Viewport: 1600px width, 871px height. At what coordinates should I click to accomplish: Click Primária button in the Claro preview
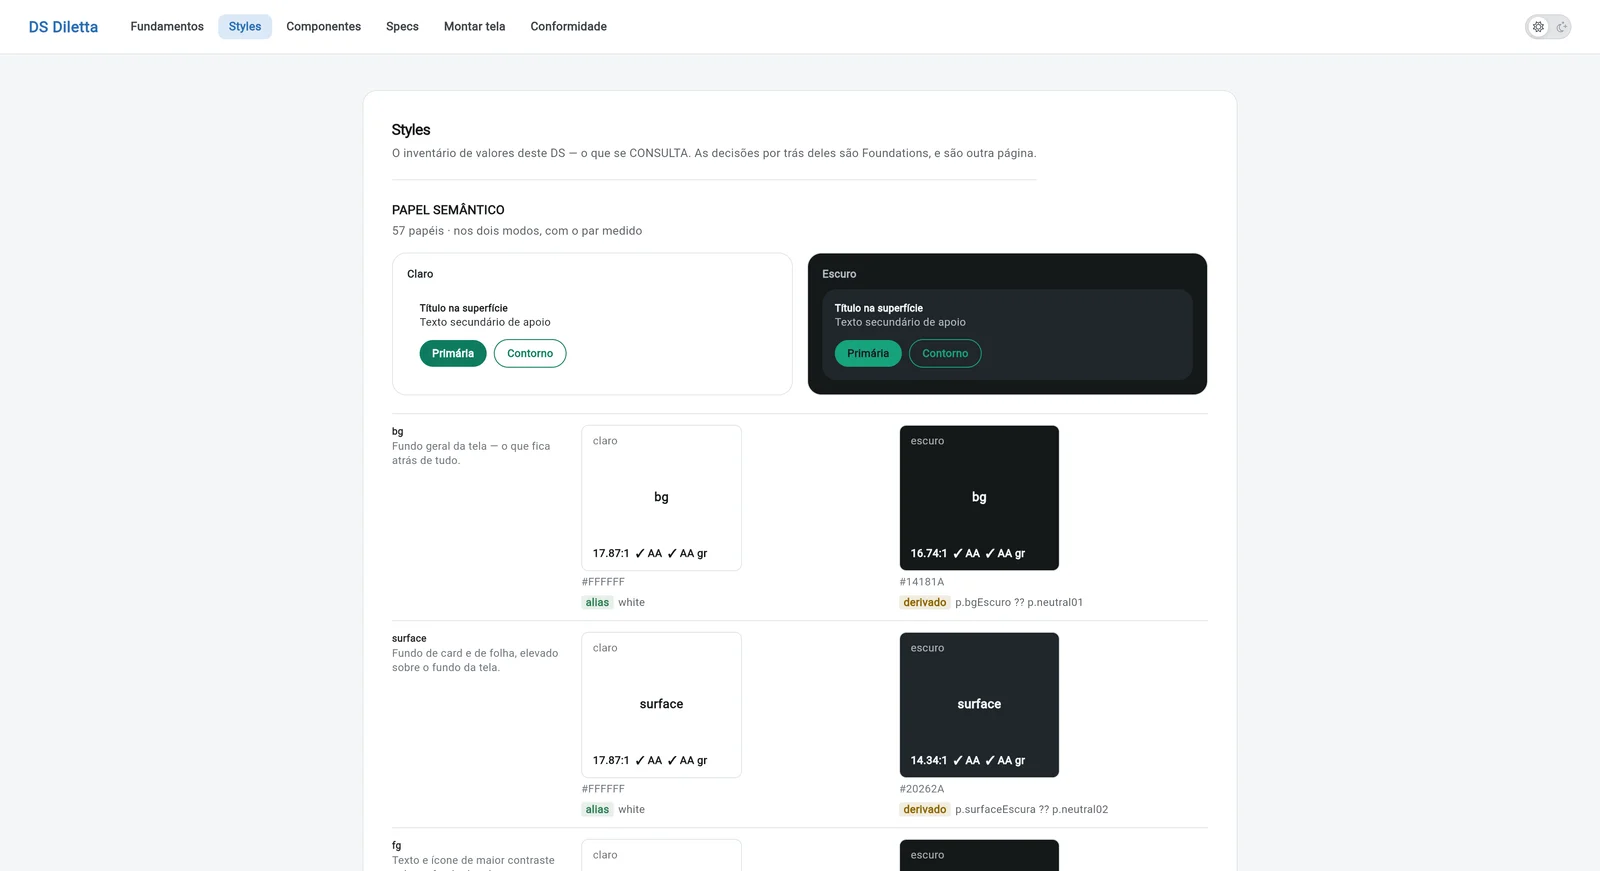pyautogui.click(x=453, y=354)
